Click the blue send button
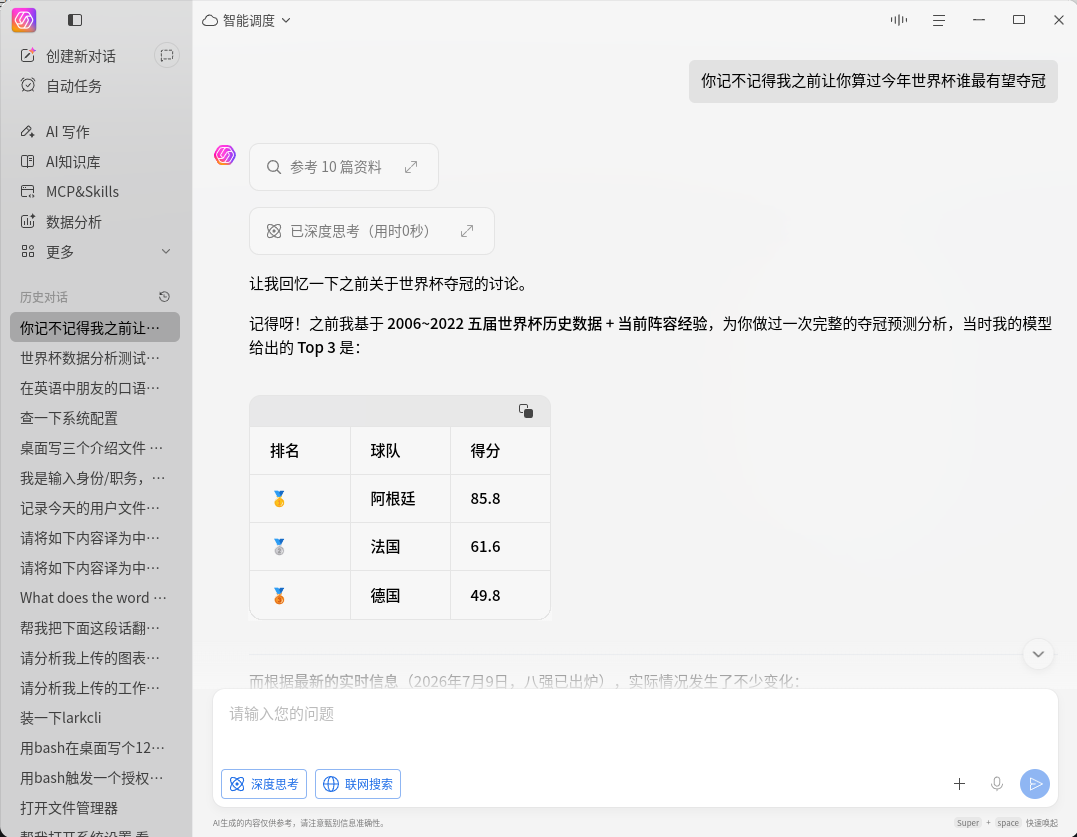This screenshot has width=1077, height=837. 1034,783
